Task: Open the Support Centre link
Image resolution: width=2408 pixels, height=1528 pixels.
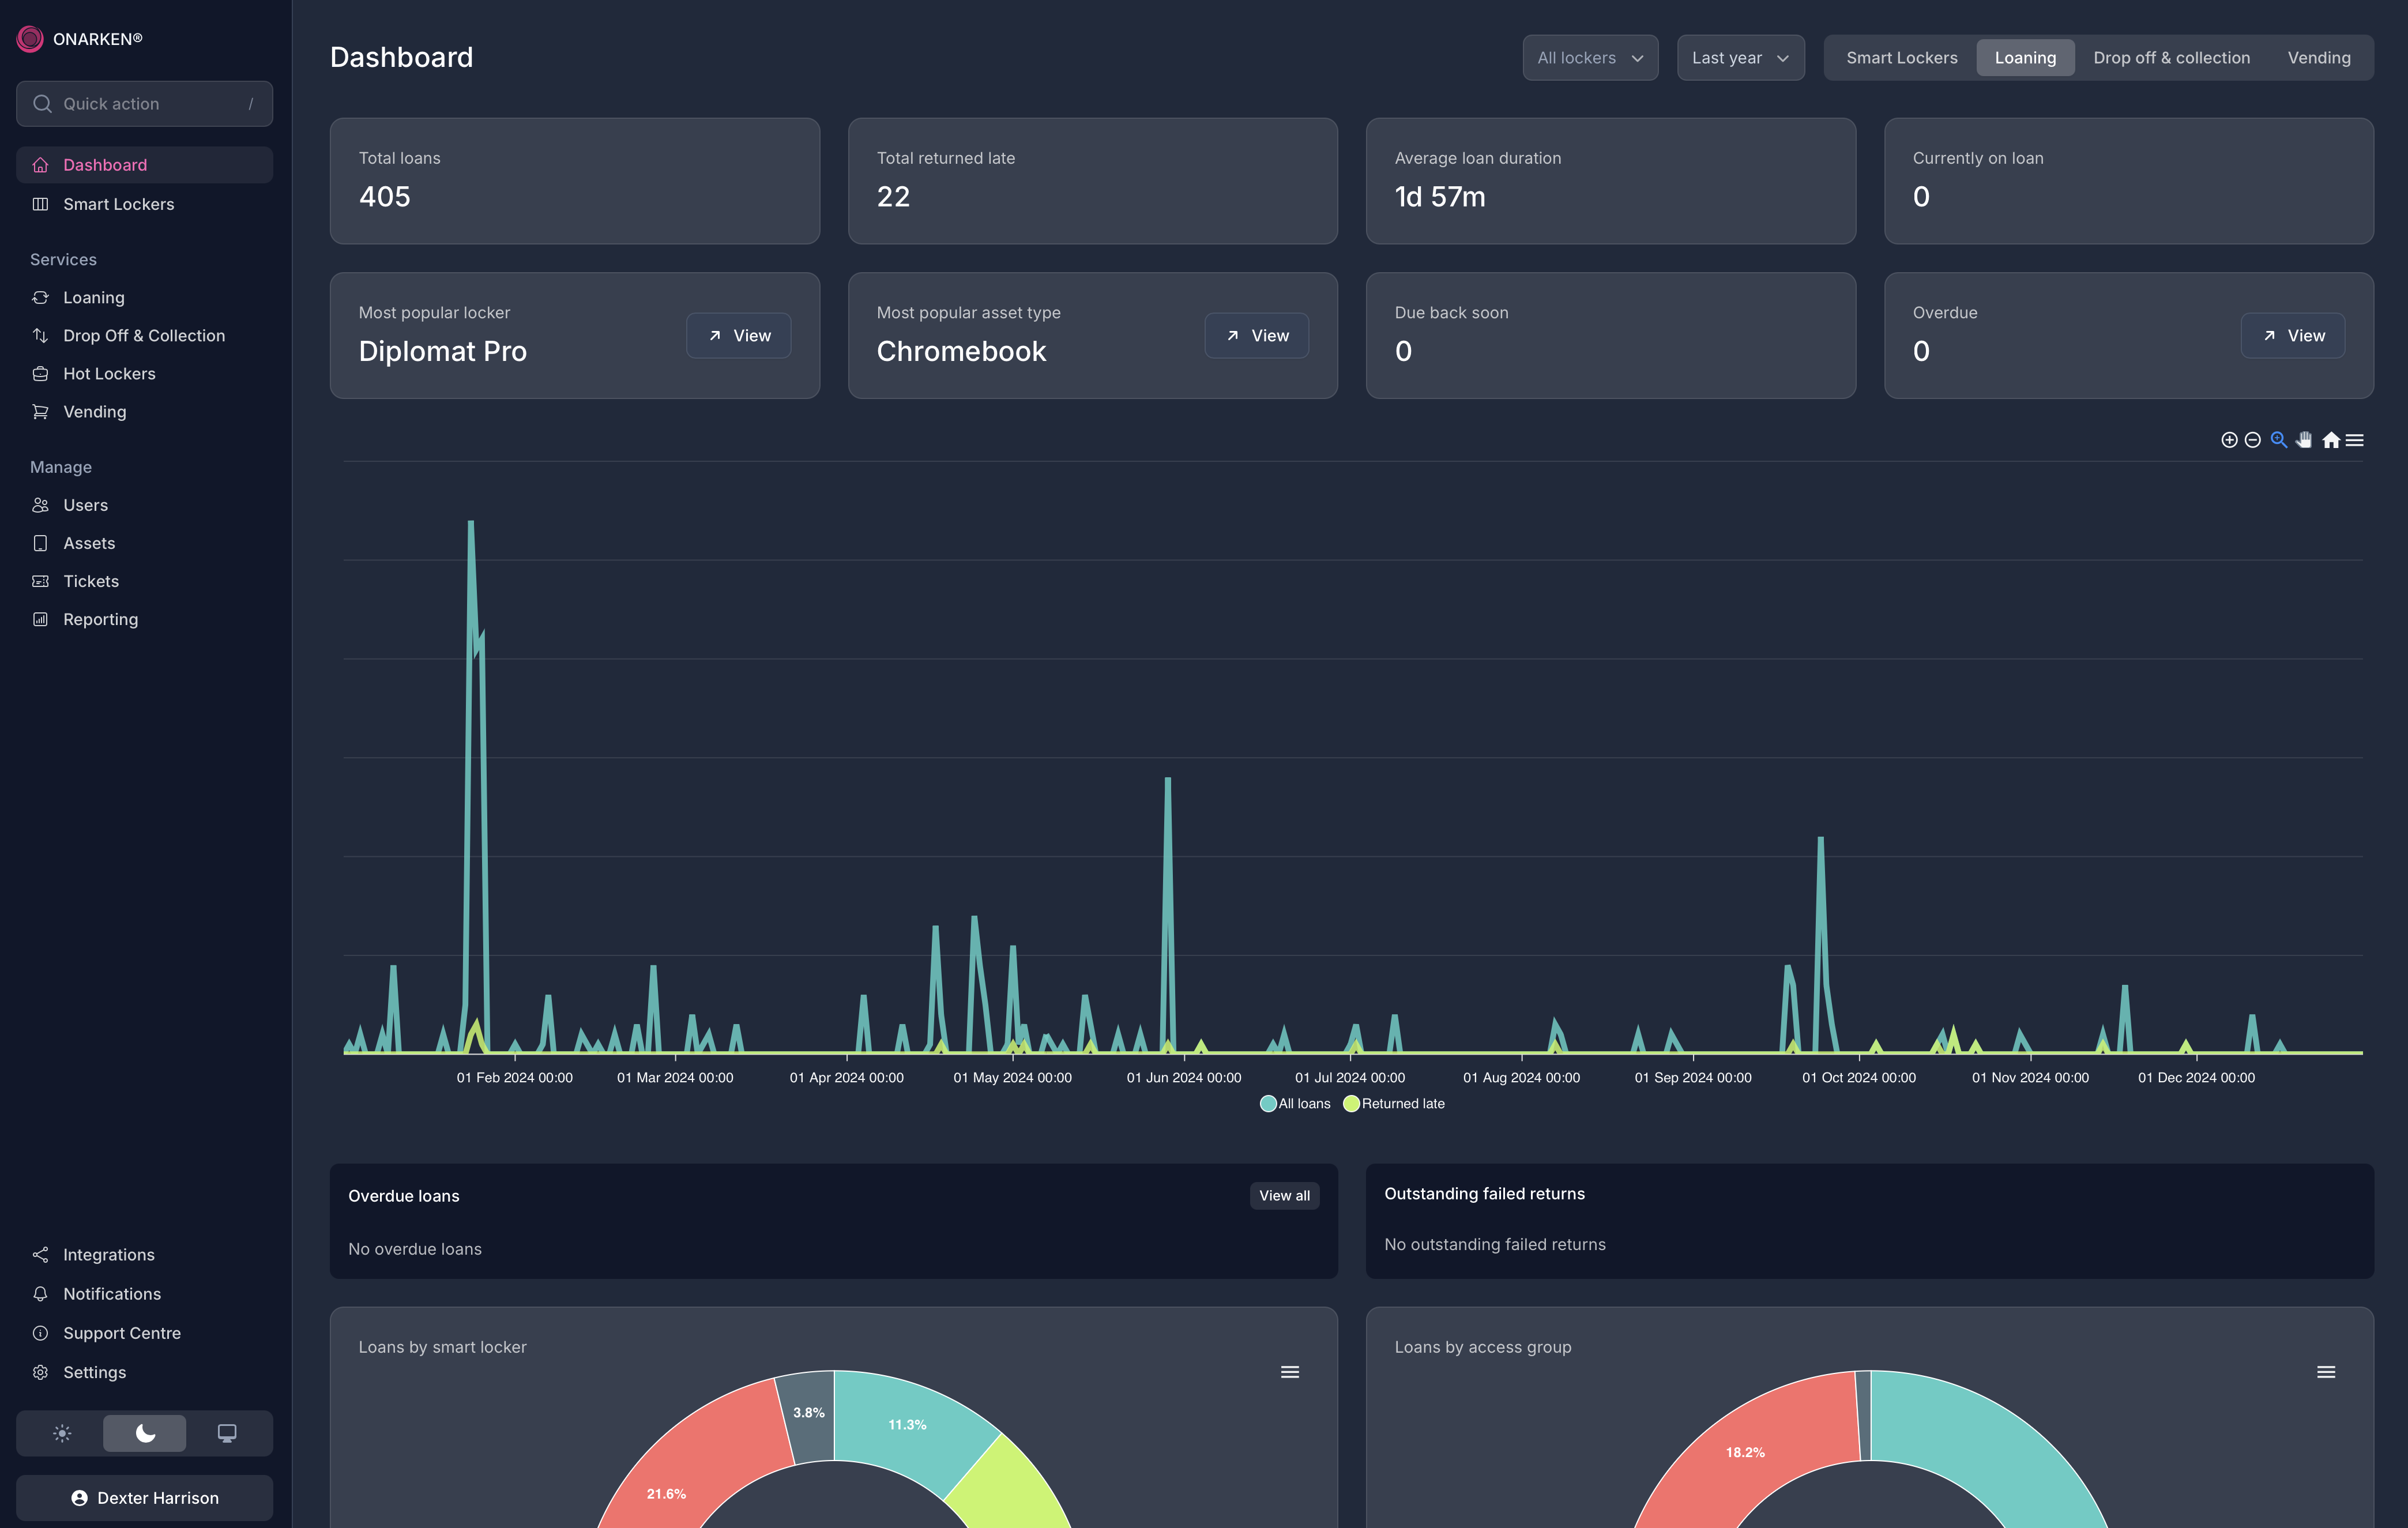Action: pyautogui.click(x=145, y=1333)
